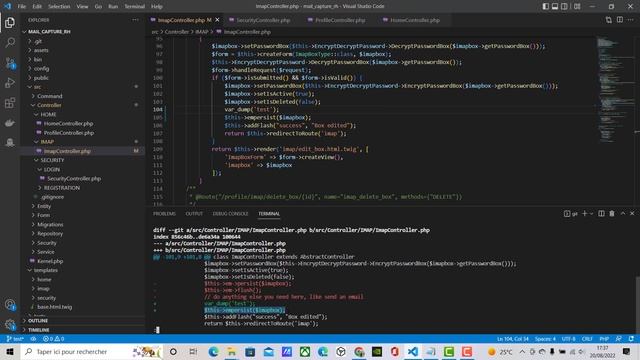The width and height of the screenshot is (640, 360).
Task: Change the CRLF end of line sequence
Action: pyautogui.click(x=587, y=339)
